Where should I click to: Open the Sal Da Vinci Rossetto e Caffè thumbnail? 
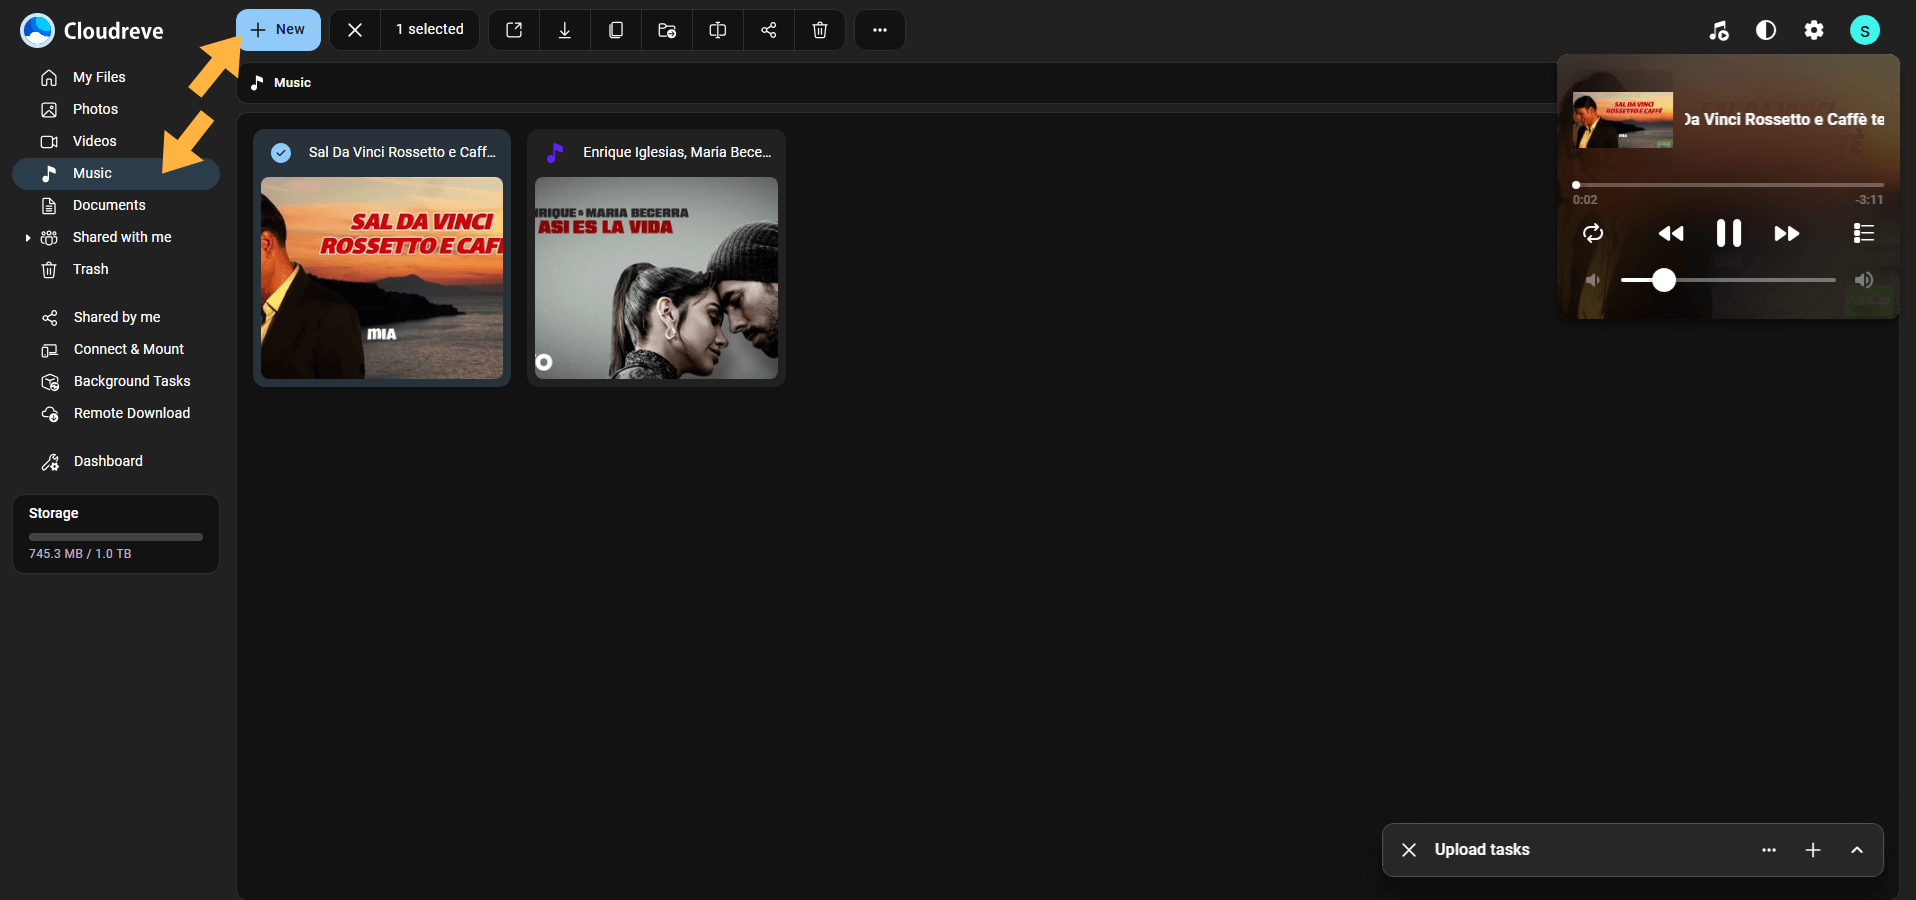tap(382, 278)
